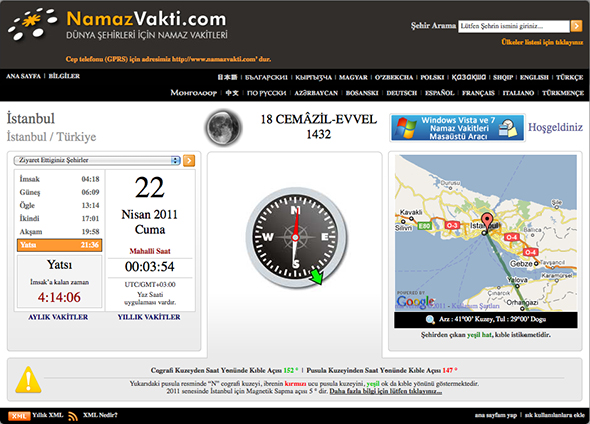590x424 pixels.
Task: Open the Ziyaret Ettiğiniz Şehirler dropdown
Action: tap(97, 160)
